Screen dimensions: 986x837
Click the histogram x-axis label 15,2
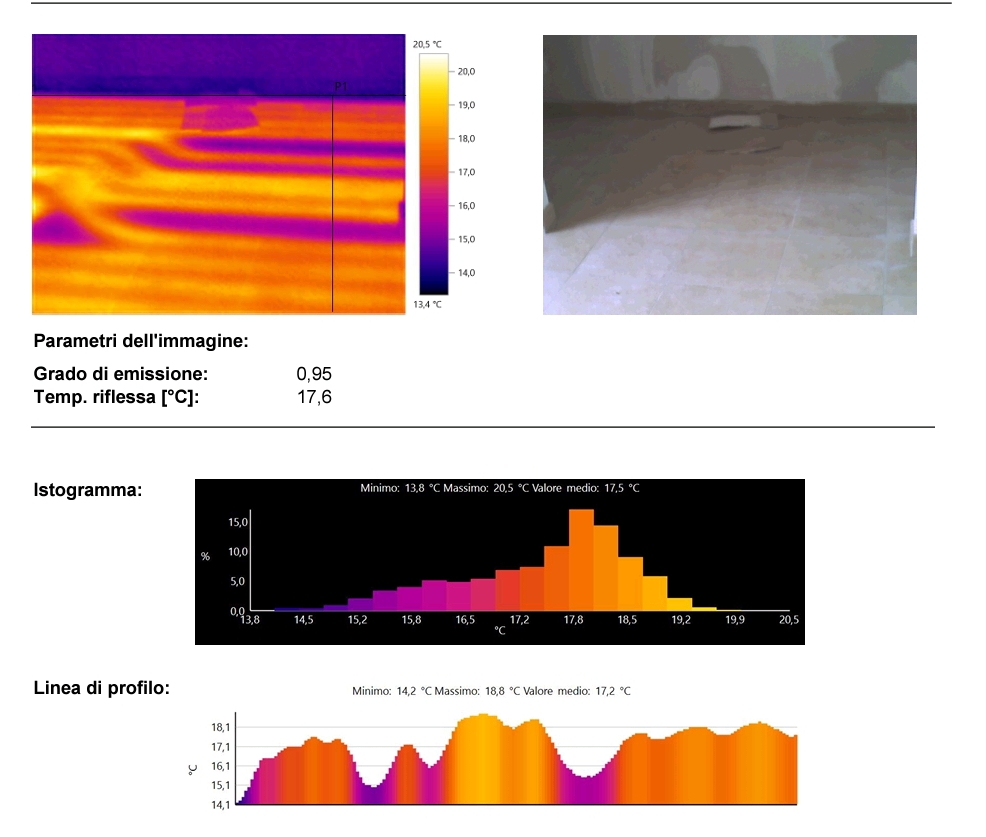click(x=357, y=620)
